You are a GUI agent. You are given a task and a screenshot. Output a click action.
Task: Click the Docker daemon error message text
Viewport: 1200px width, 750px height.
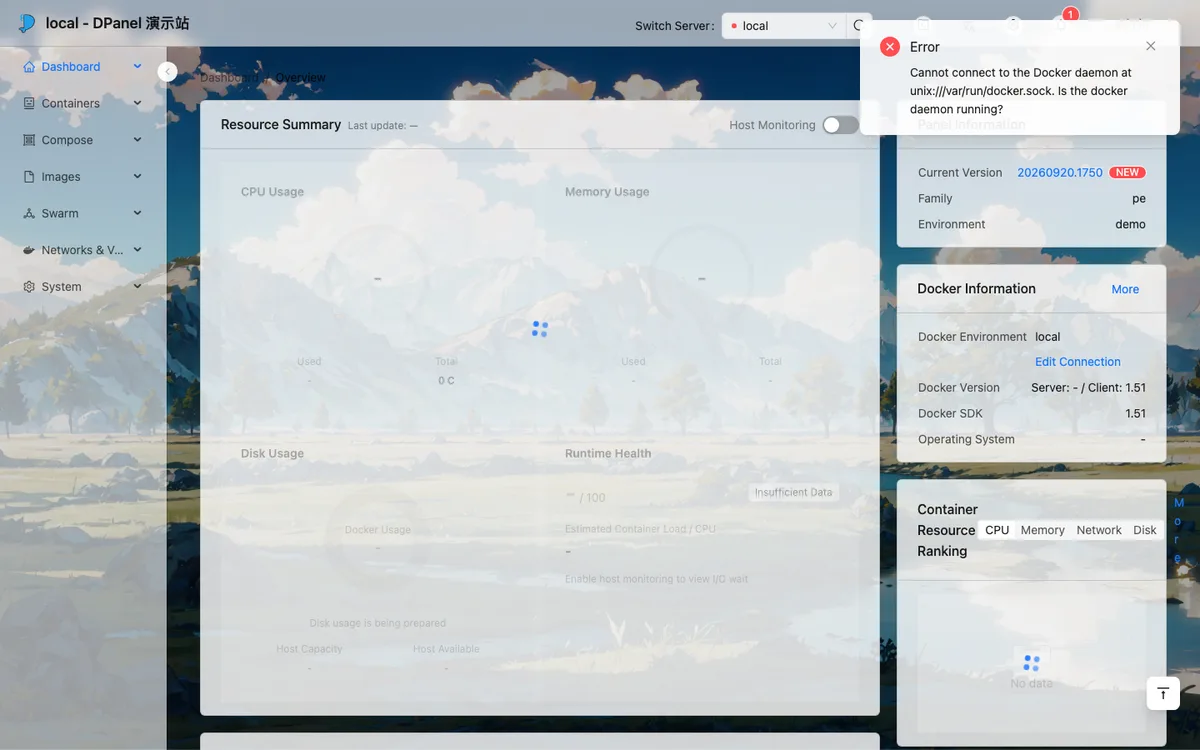1021,91
